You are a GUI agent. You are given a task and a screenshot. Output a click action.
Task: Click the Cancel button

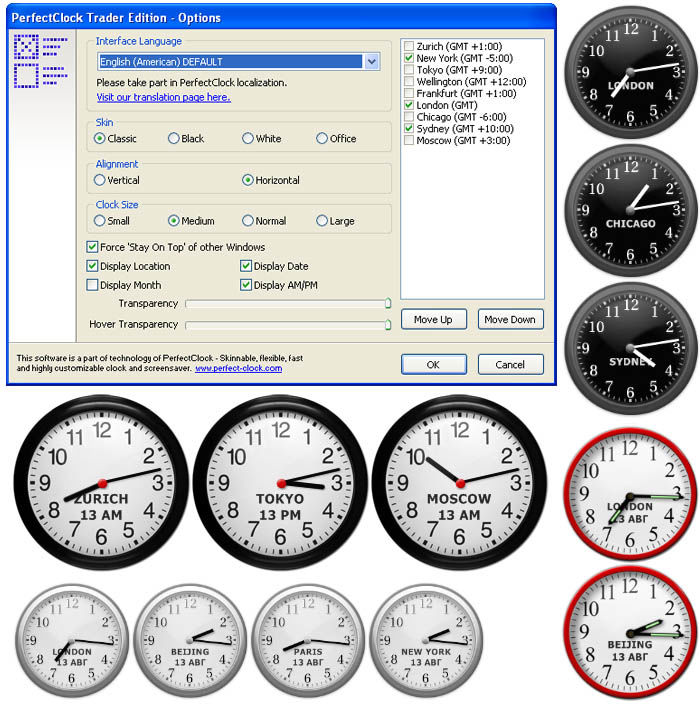pyautogui.click(x=510, y=364)
